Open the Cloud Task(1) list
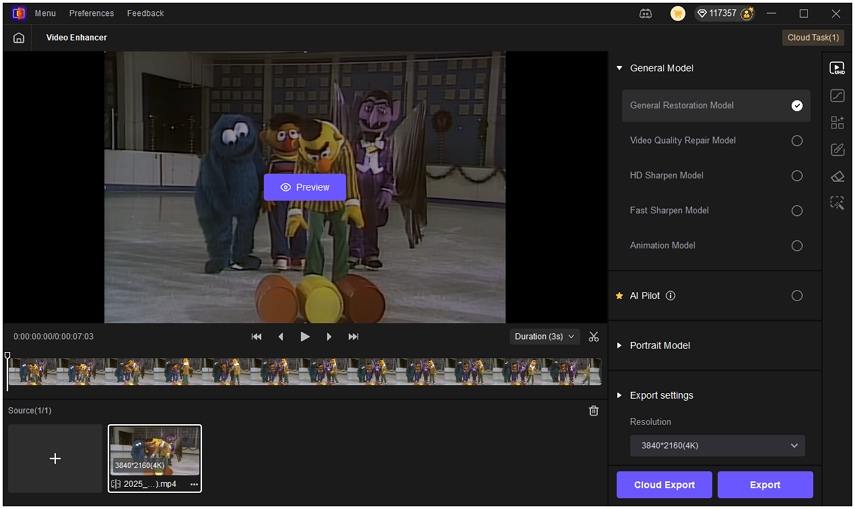855x509 pixels. click(x=813, y=38)
